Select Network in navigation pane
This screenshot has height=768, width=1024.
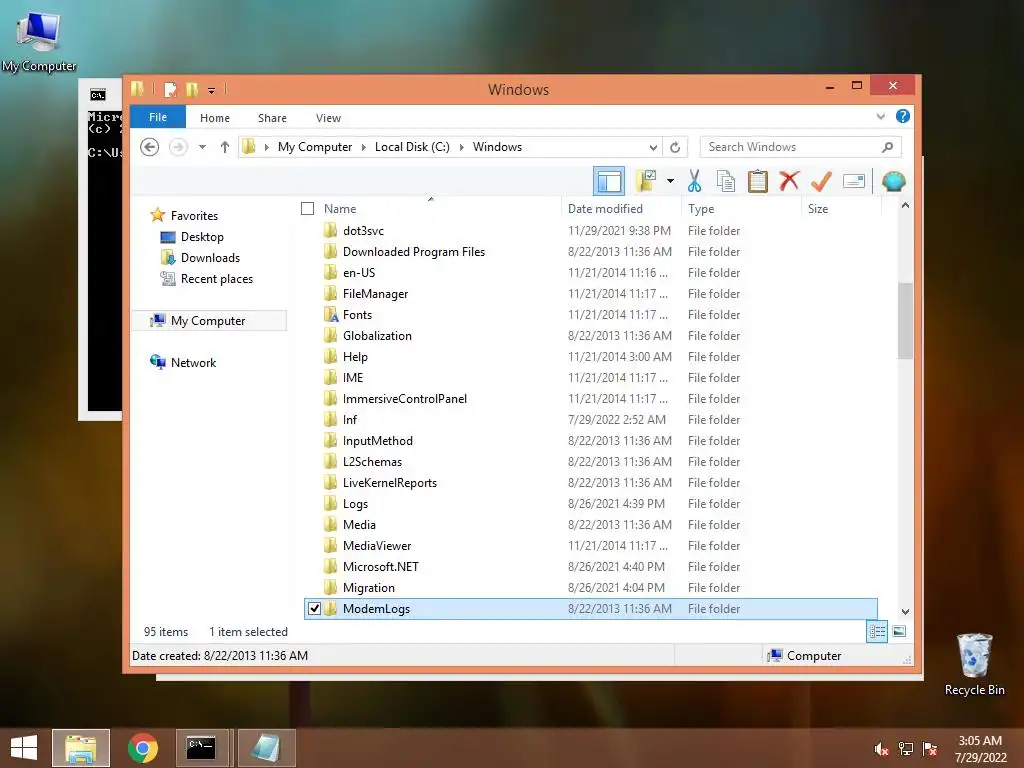coord(193,362)
